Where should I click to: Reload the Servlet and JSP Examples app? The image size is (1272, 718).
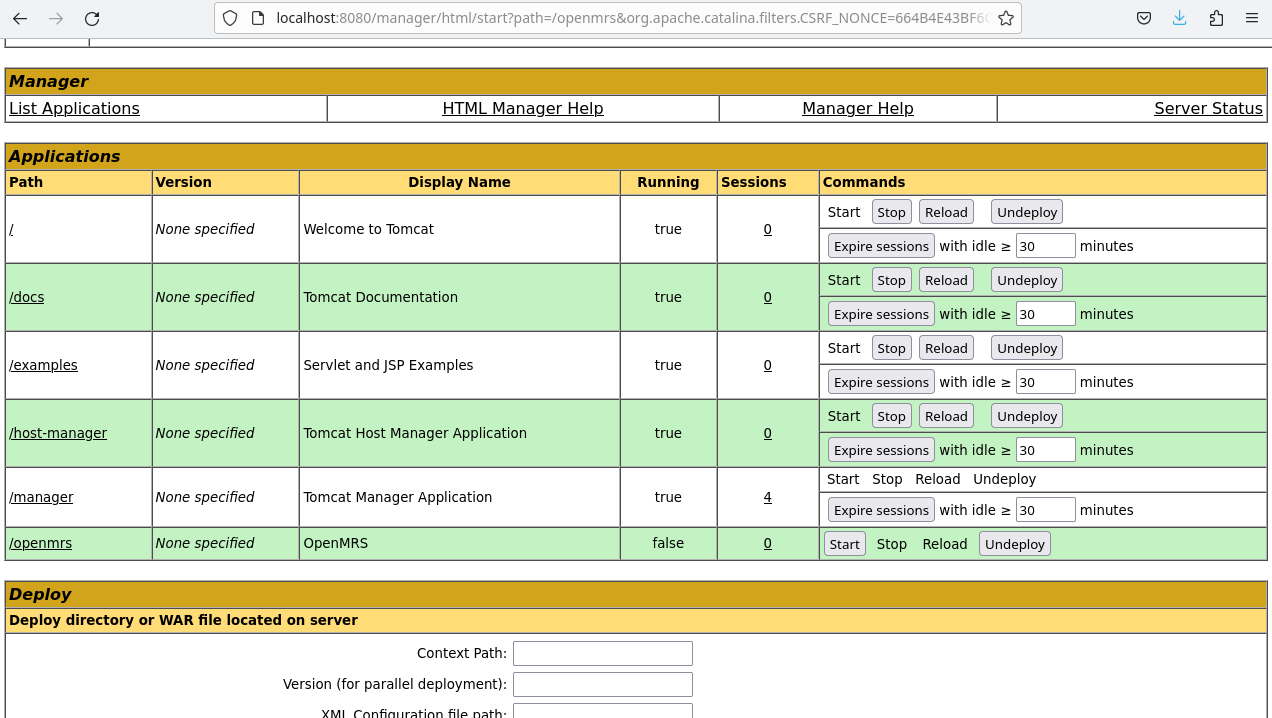946,348
